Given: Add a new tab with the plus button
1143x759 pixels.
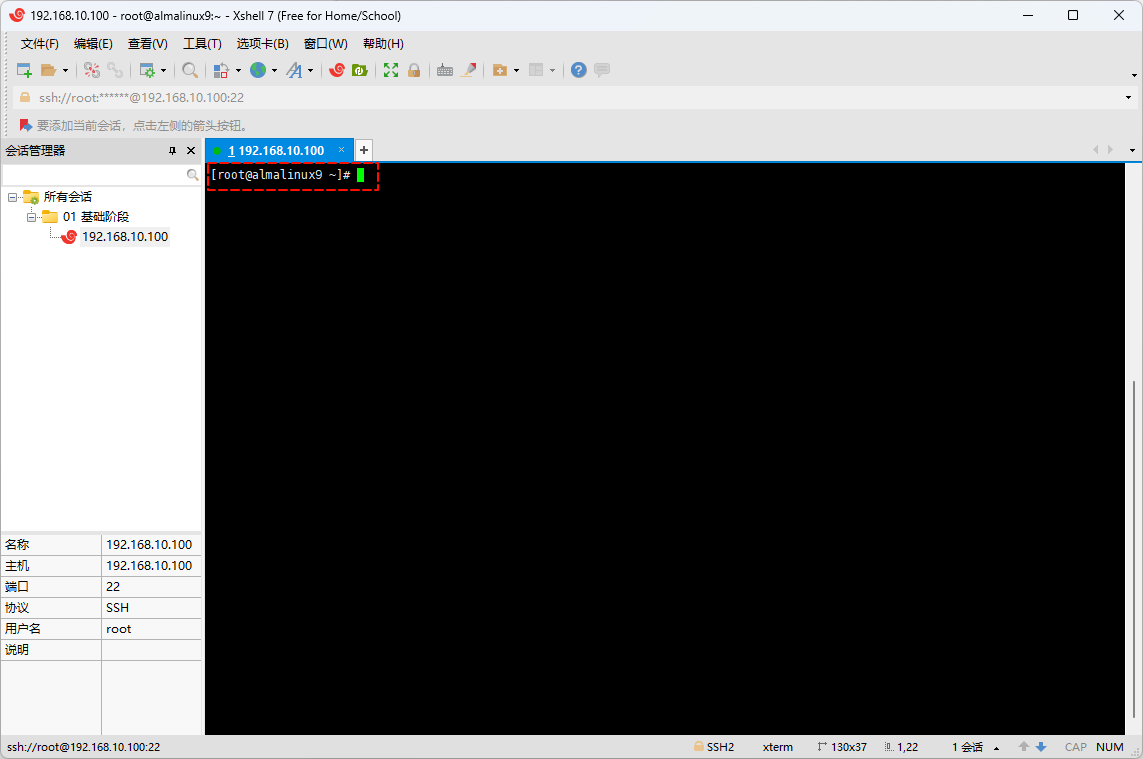Looking at the screenshot, I should coord(364,150).
